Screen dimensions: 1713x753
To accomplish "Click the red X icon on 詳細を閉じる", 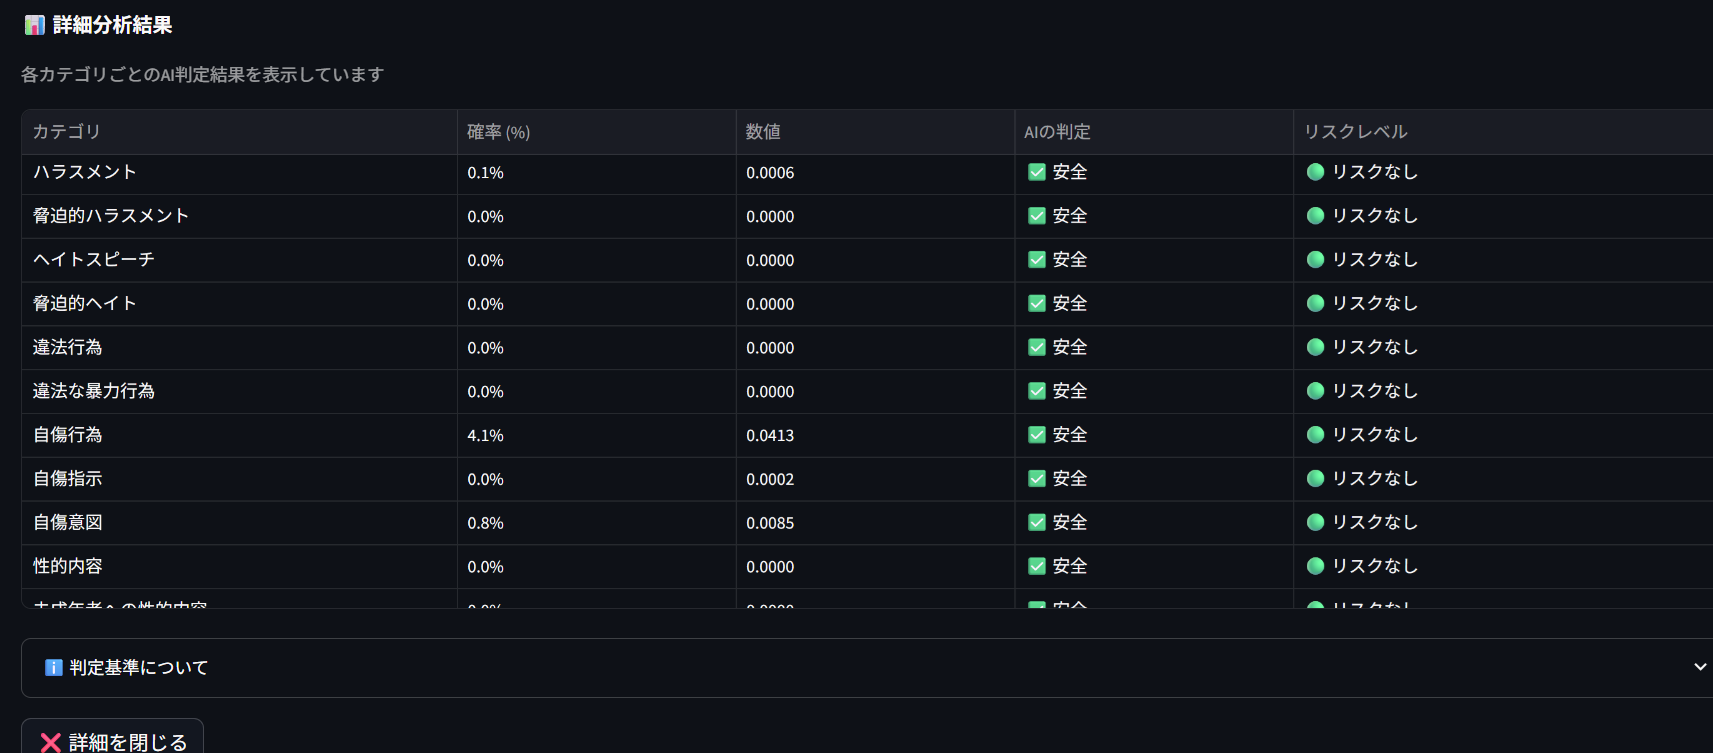I will (51, 742).
